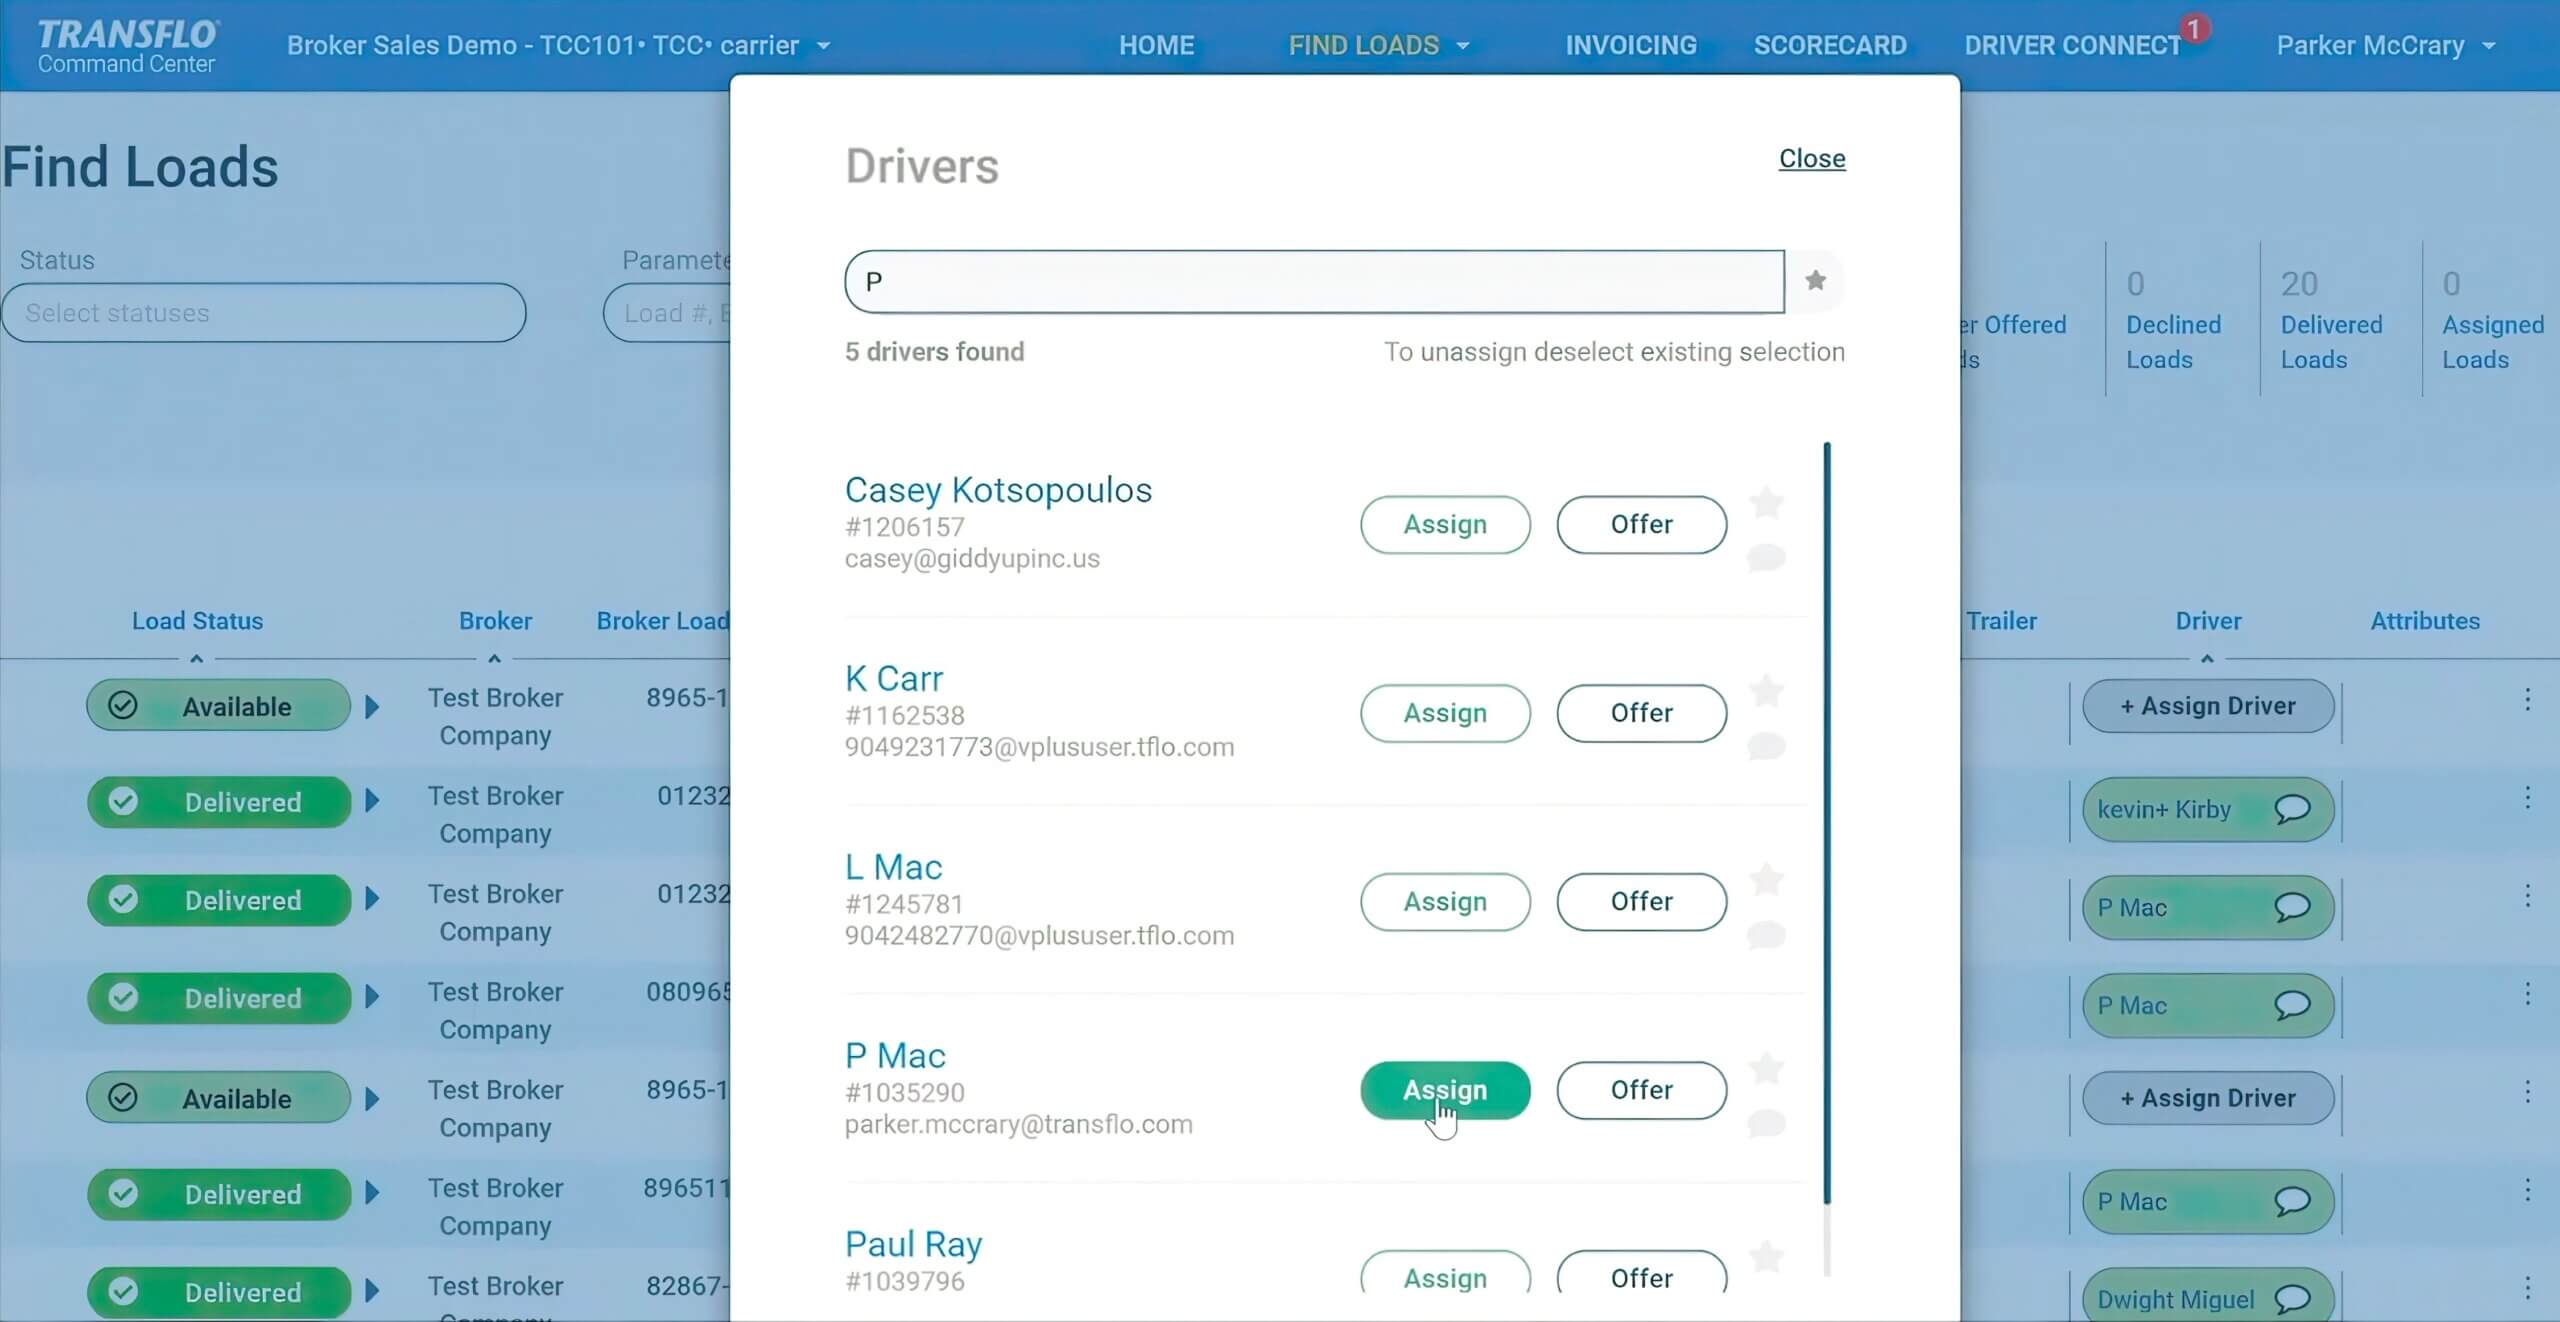2560x1322 pixels.
Task: Sort by Load Status column
Action: [x=197, y=621]
